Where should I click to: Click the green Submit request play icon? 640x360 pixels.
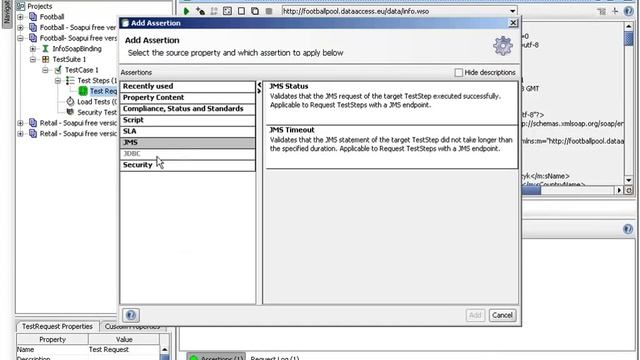186,11
